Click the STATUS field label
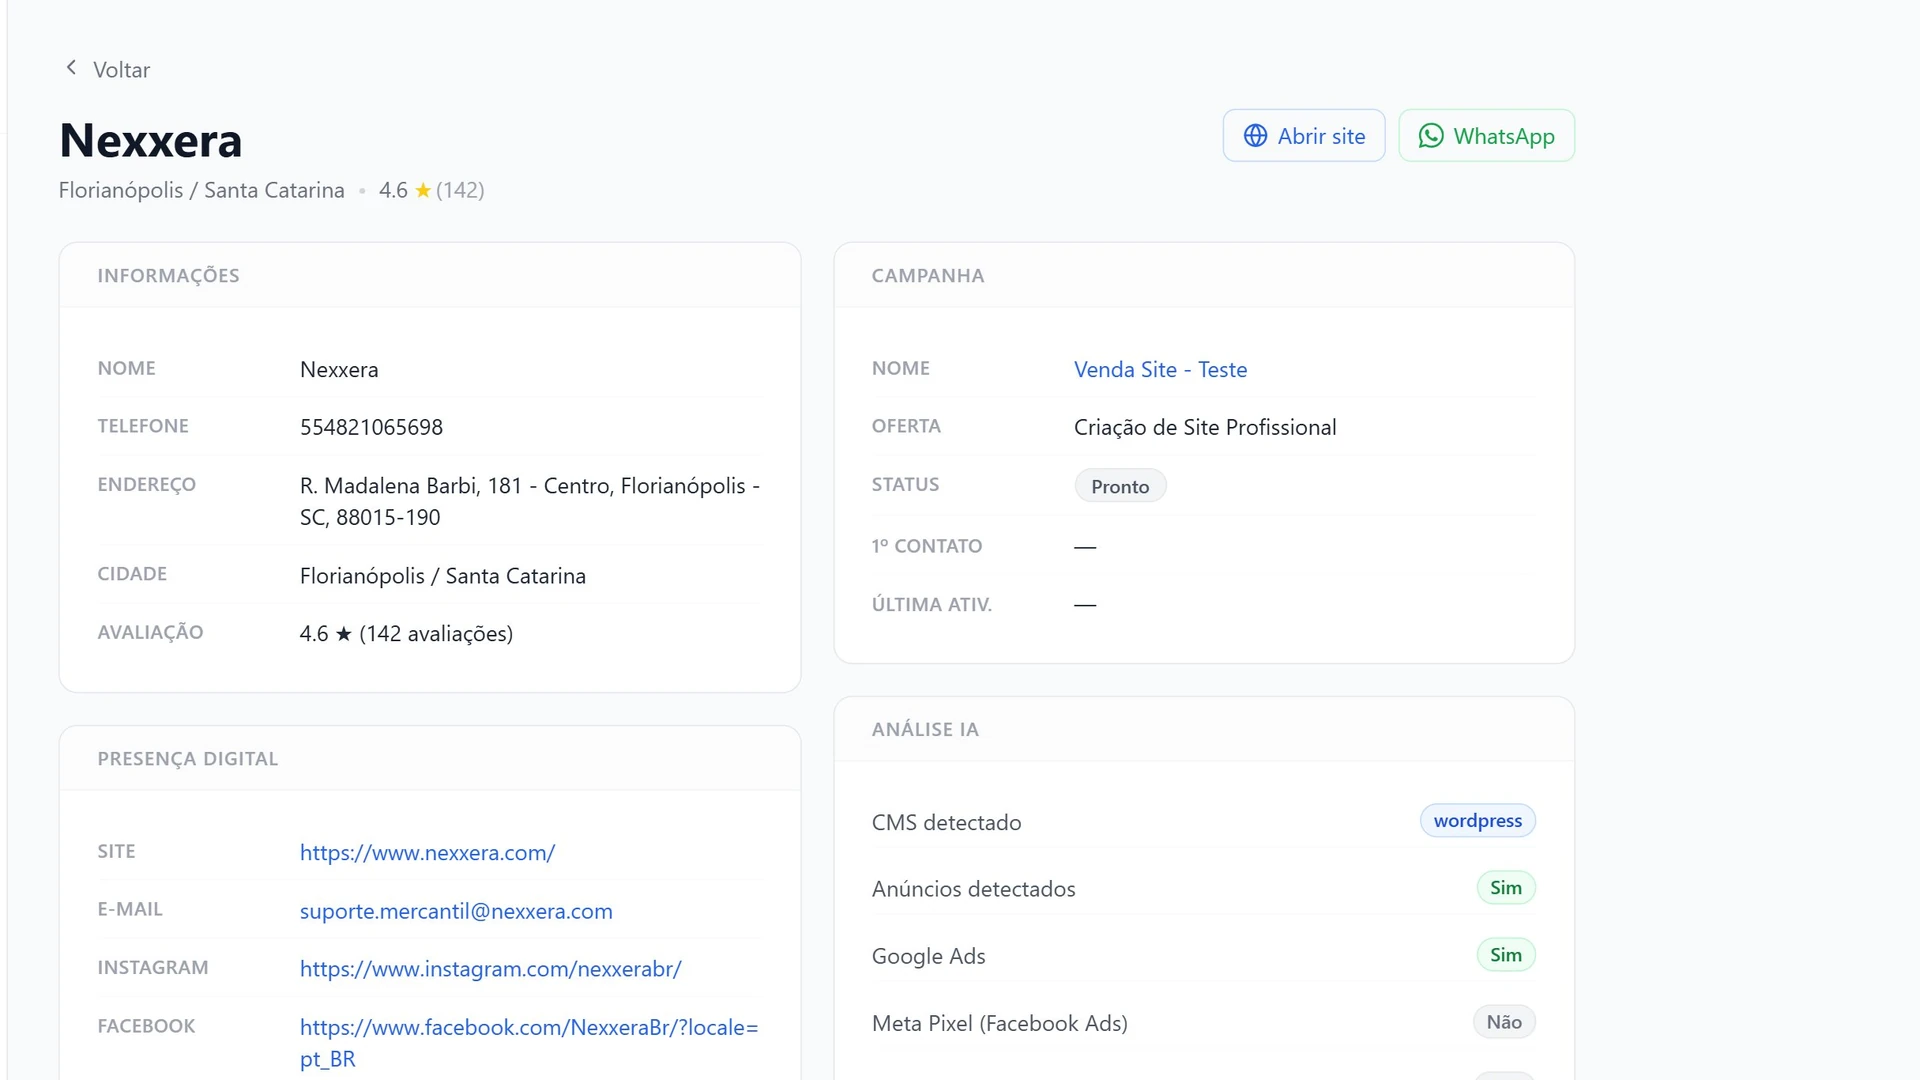 (x=906, y=485)
